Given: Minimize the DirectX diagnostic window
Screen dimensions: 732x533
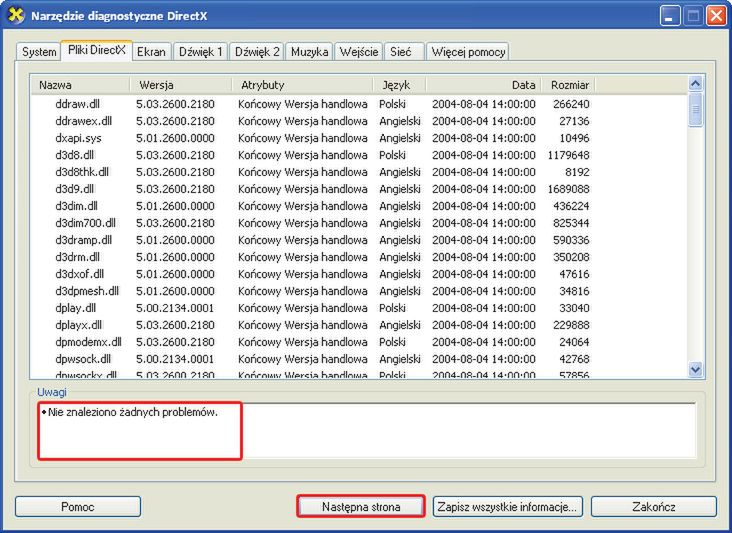Looking at the screenshot, I should pyautogui.click(x=670, y=16).
